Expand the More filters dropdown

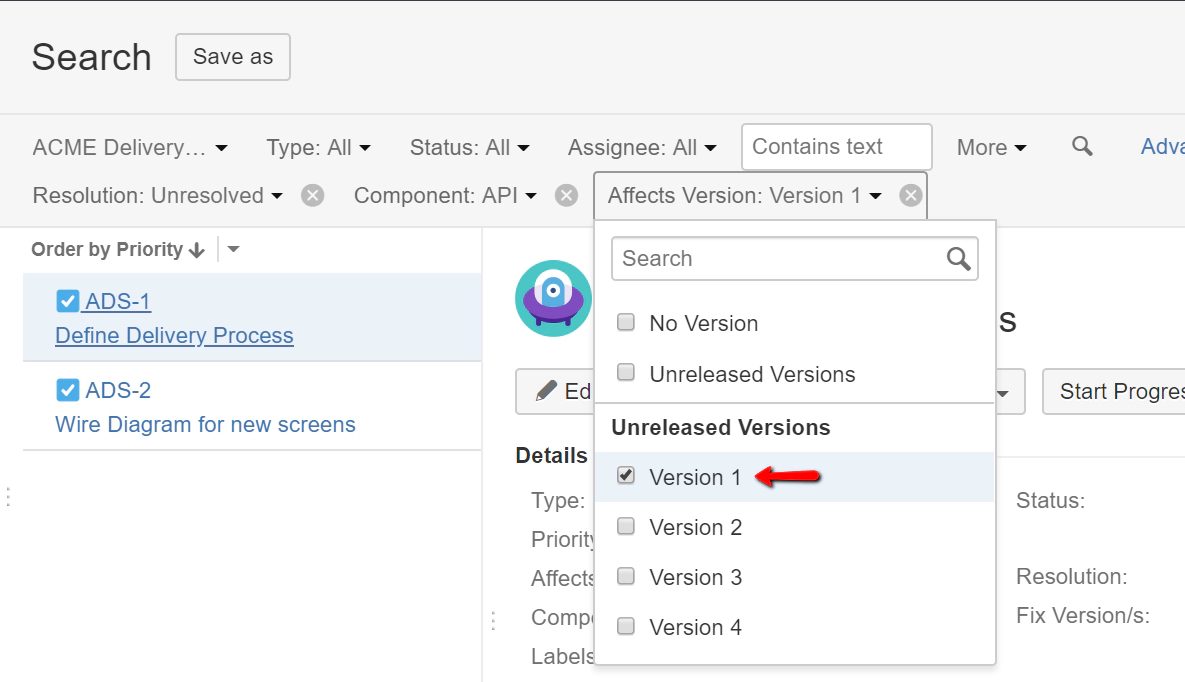(x=989, y=147)
